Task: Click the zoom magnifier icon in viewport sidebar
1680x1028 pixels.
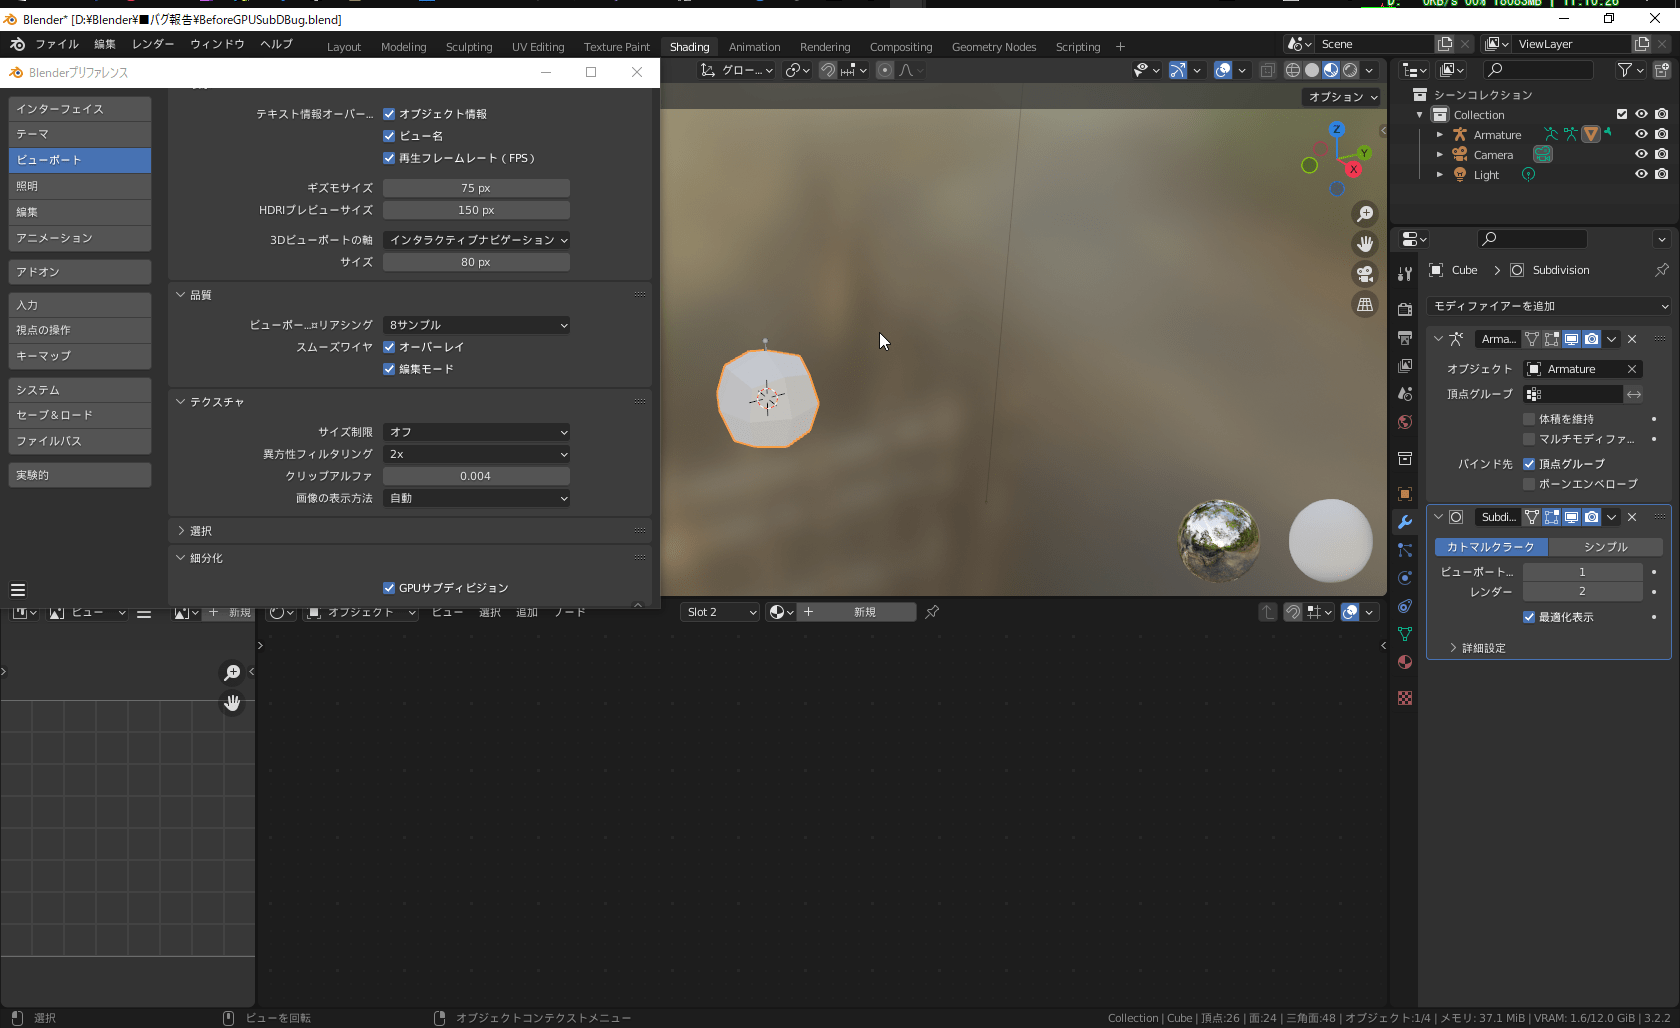Action: pyautogui.click(x=1365, y=213)
